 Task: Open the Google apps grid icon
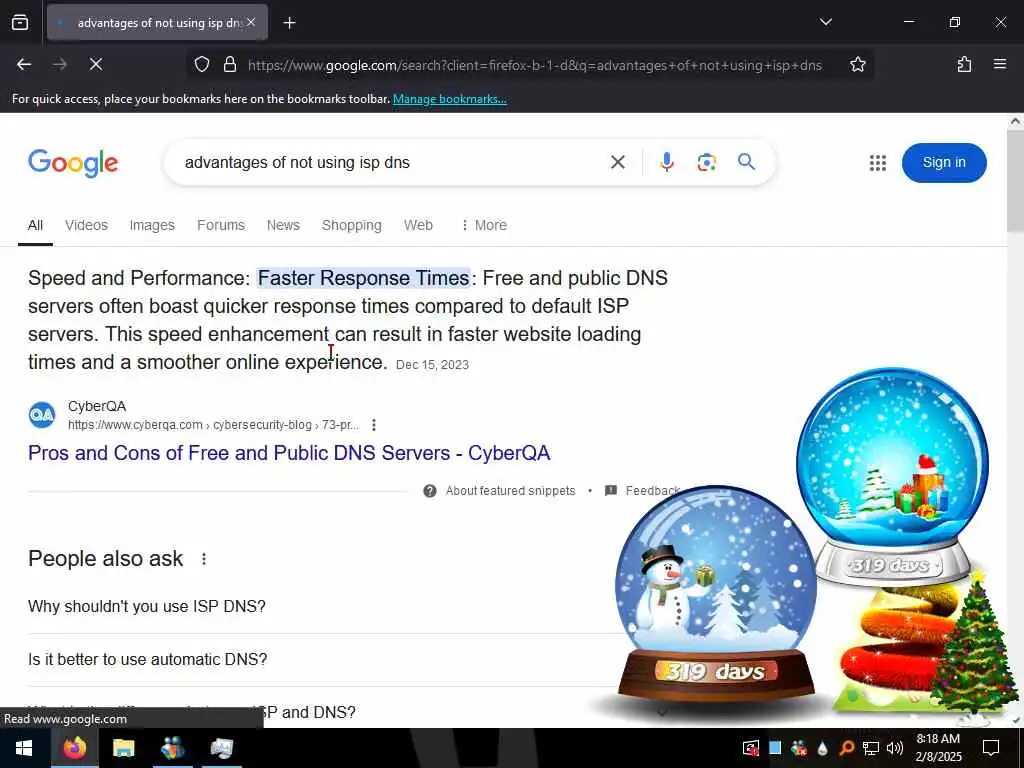pyautogui.click(x=878, y=163)
